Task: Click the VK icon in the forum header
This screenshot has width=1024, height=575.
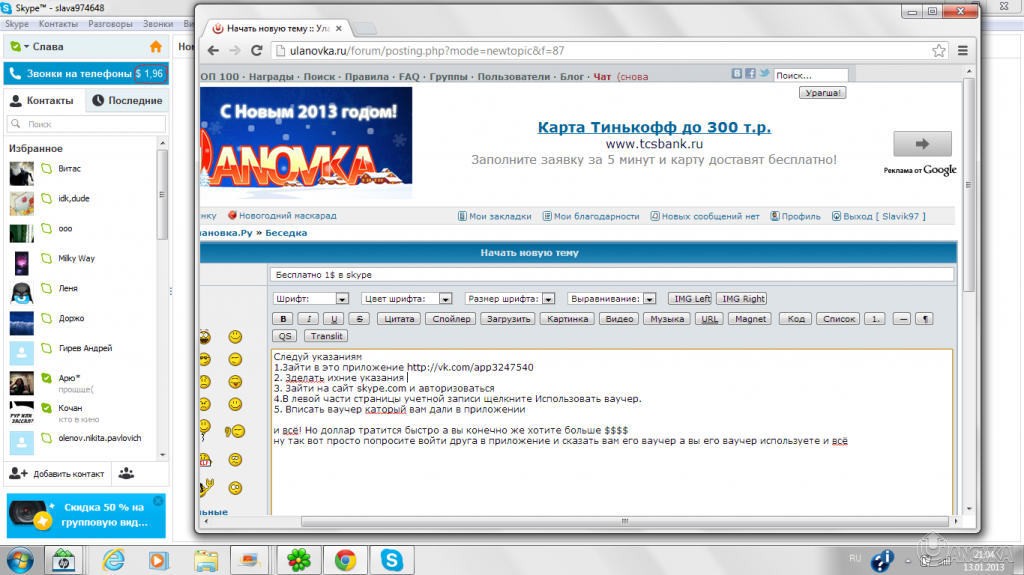Action: (737, 73)
